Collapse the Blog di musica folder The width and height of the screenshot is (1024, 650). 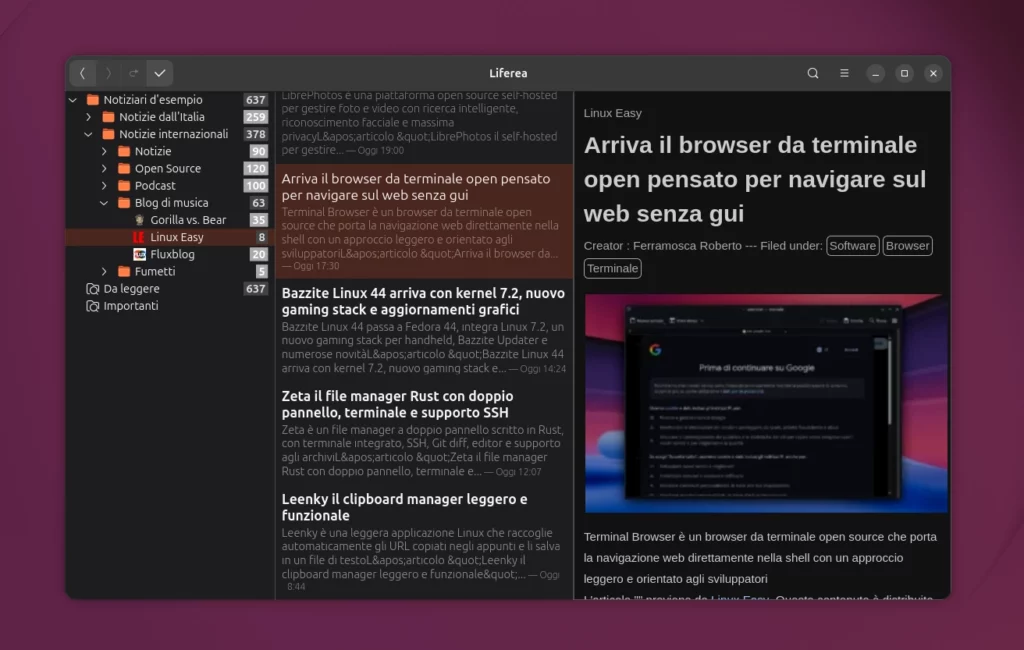click(104, 203)
